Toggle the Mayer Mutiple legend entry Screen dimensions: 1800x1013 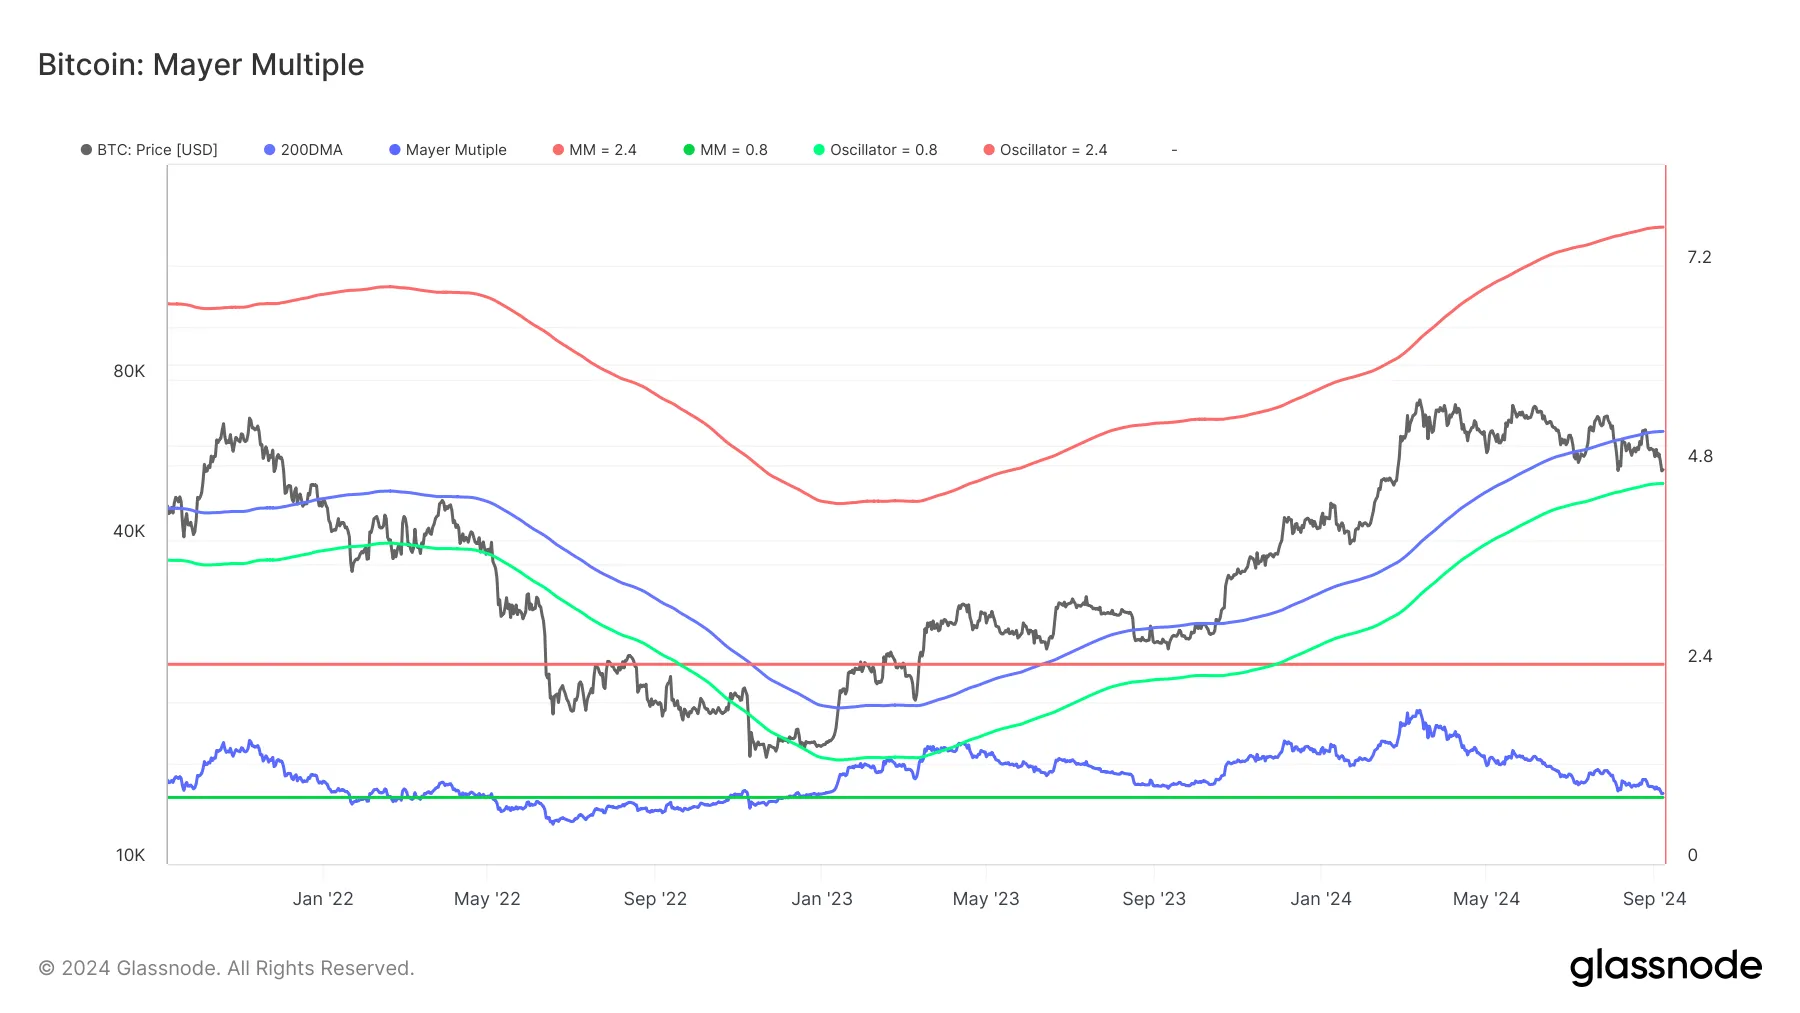[x=448, y=150]
